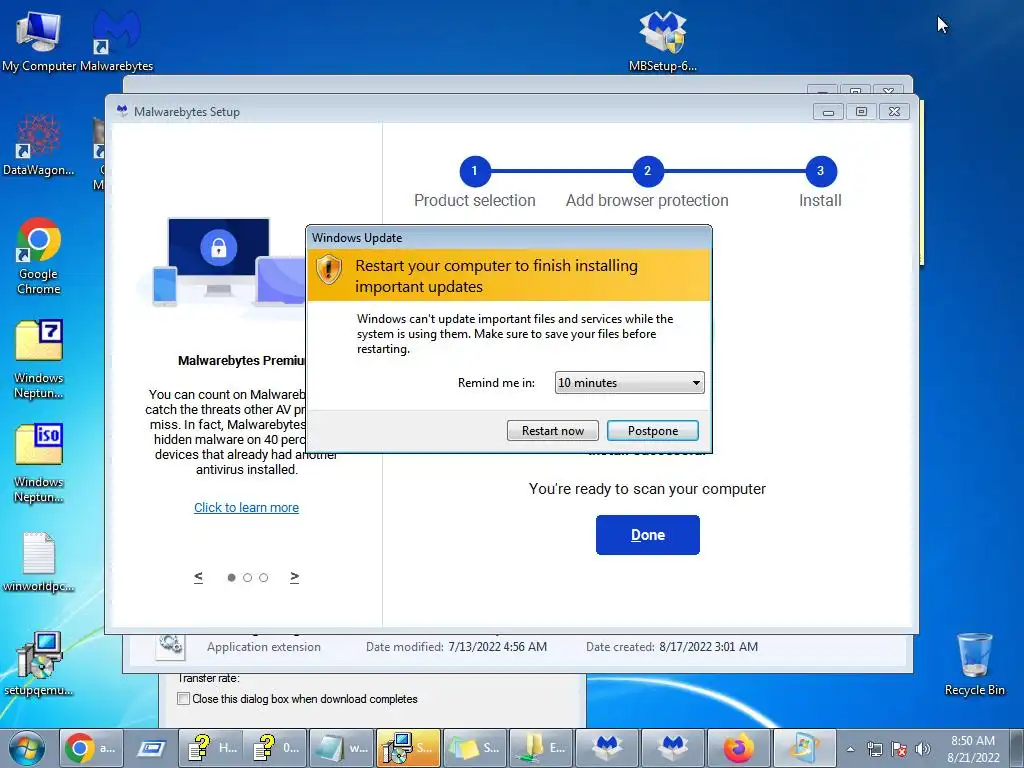The width and height of the screenshot is (1024, 768).
Task: Switch to the first Malwarebytes taskbar button
Action: tap(607, 748)
